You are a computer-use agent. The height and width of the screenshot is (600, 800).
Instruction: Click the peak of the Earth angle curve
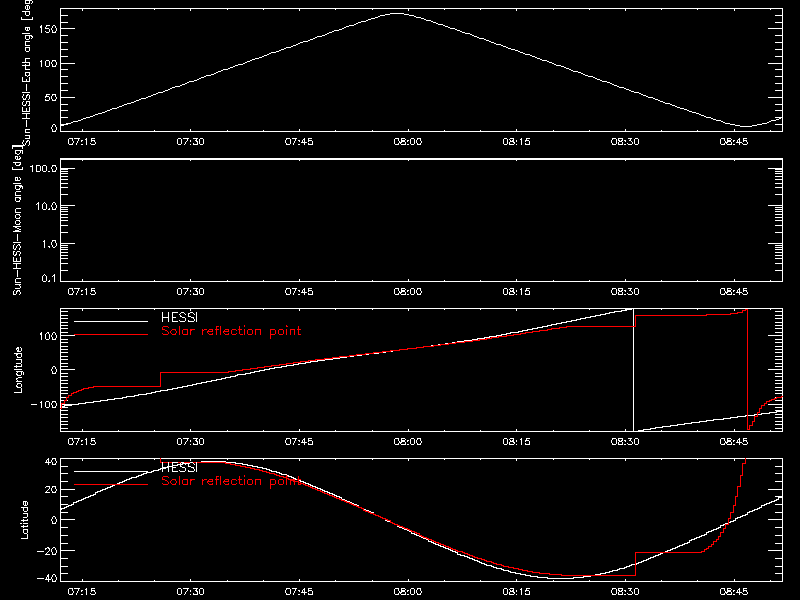coord(397,14)
